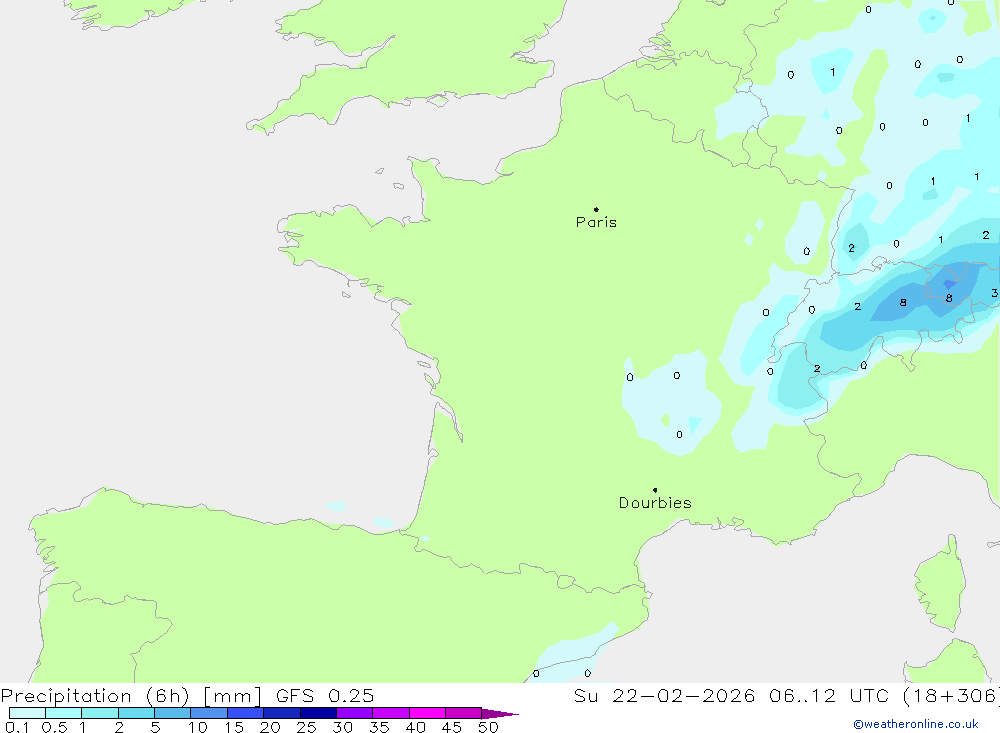Open the weatheronline.co.uk copyright link

[x=916, y=724]
